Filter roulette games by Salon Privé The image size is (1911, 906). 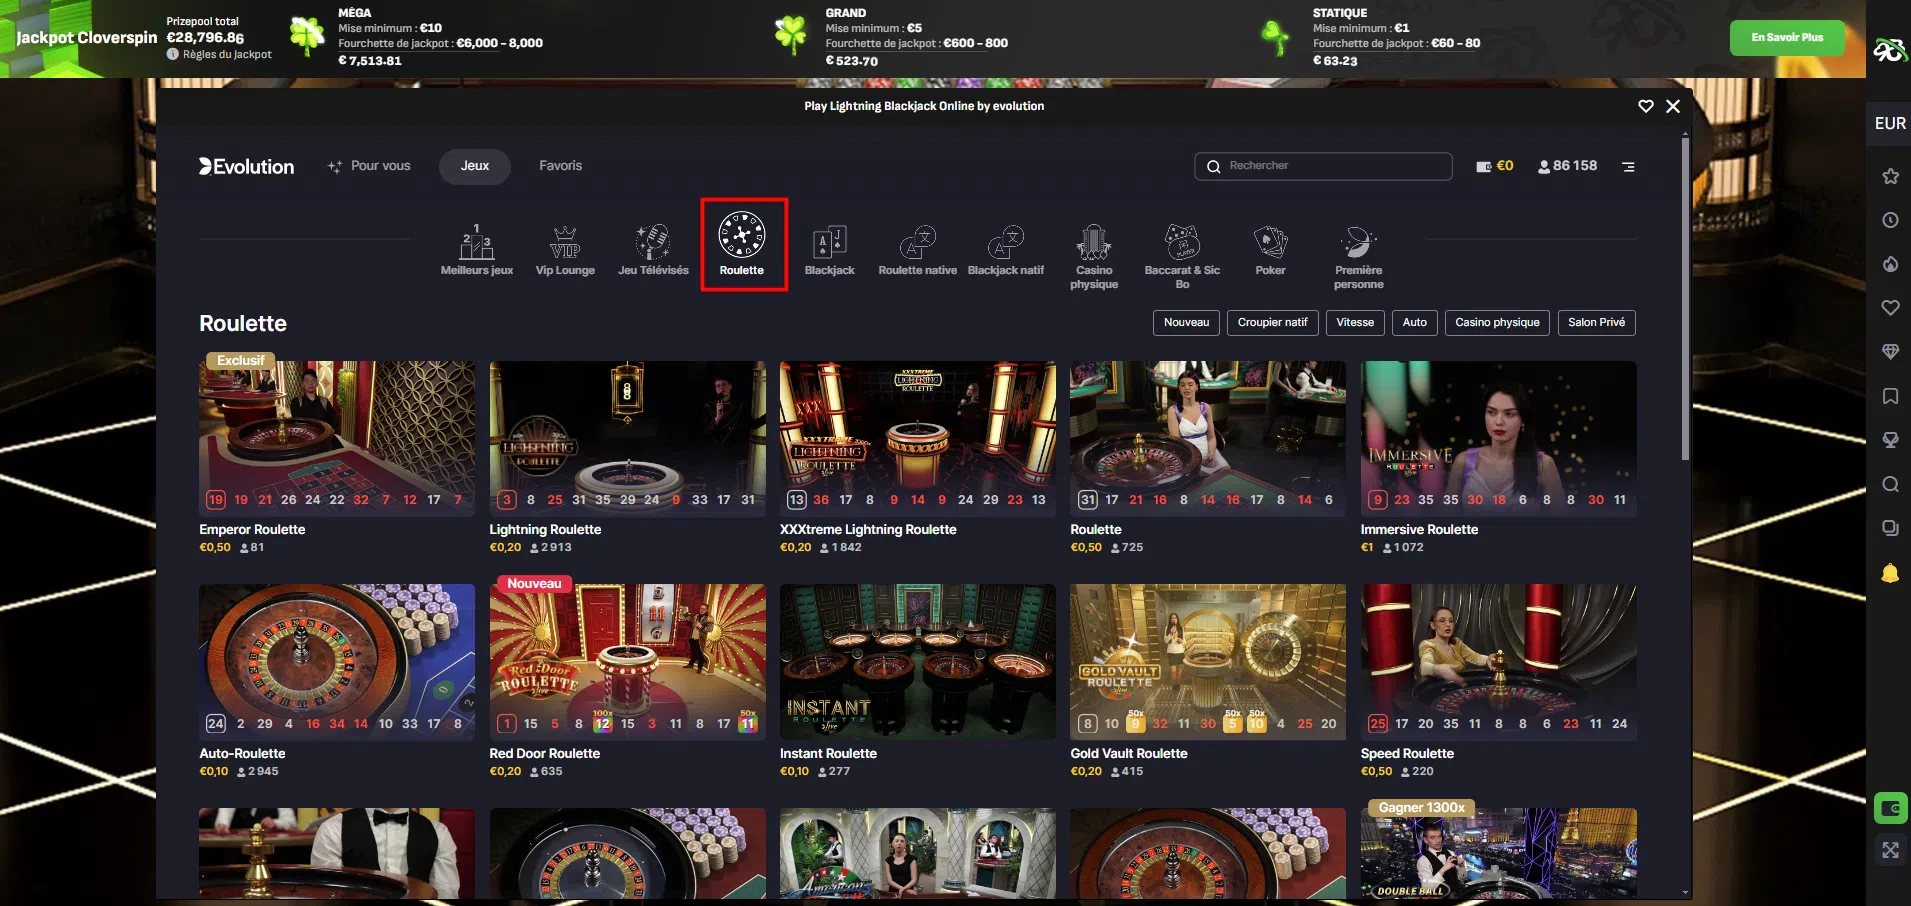1596,323
